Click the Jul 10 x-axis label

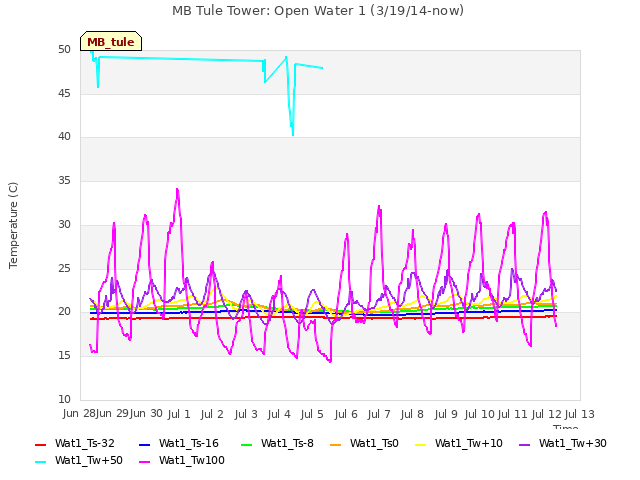pos(480,414)
